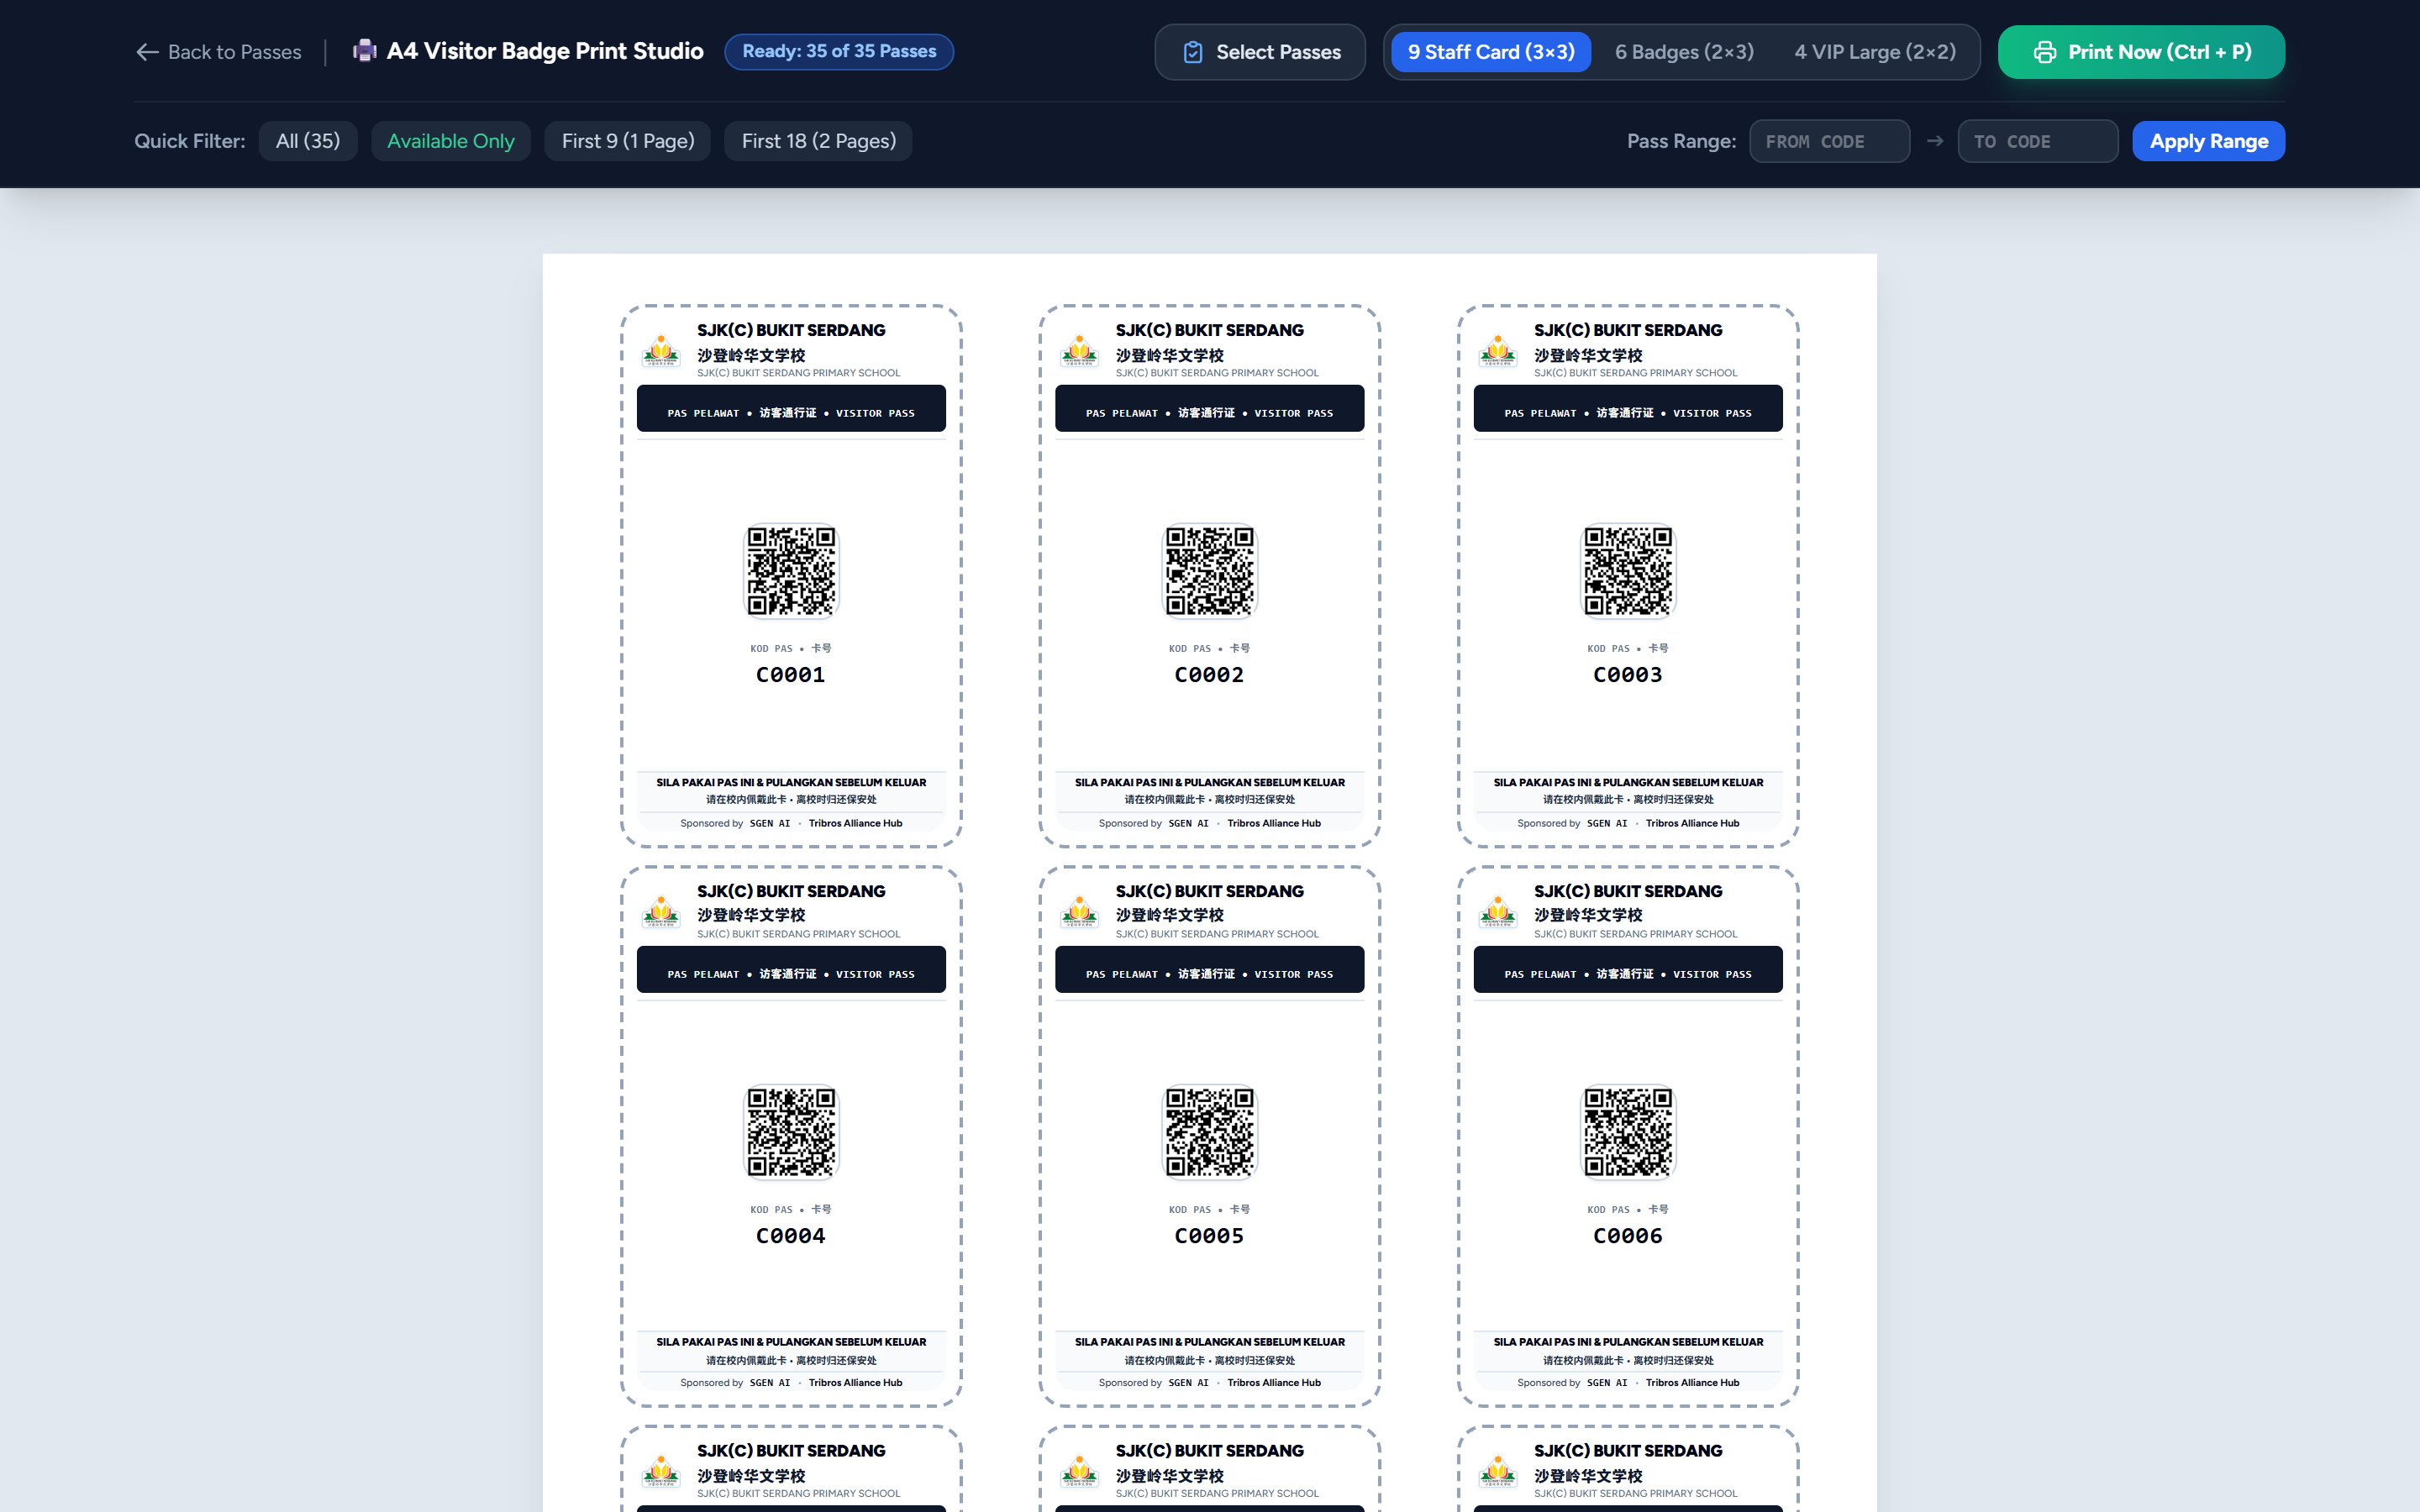Image resolution: width=2420 pixels, height=1512 pixels.
Task: Click the QR code on badge C0004
Action: pyautogui.click(x=791, y=1132)
